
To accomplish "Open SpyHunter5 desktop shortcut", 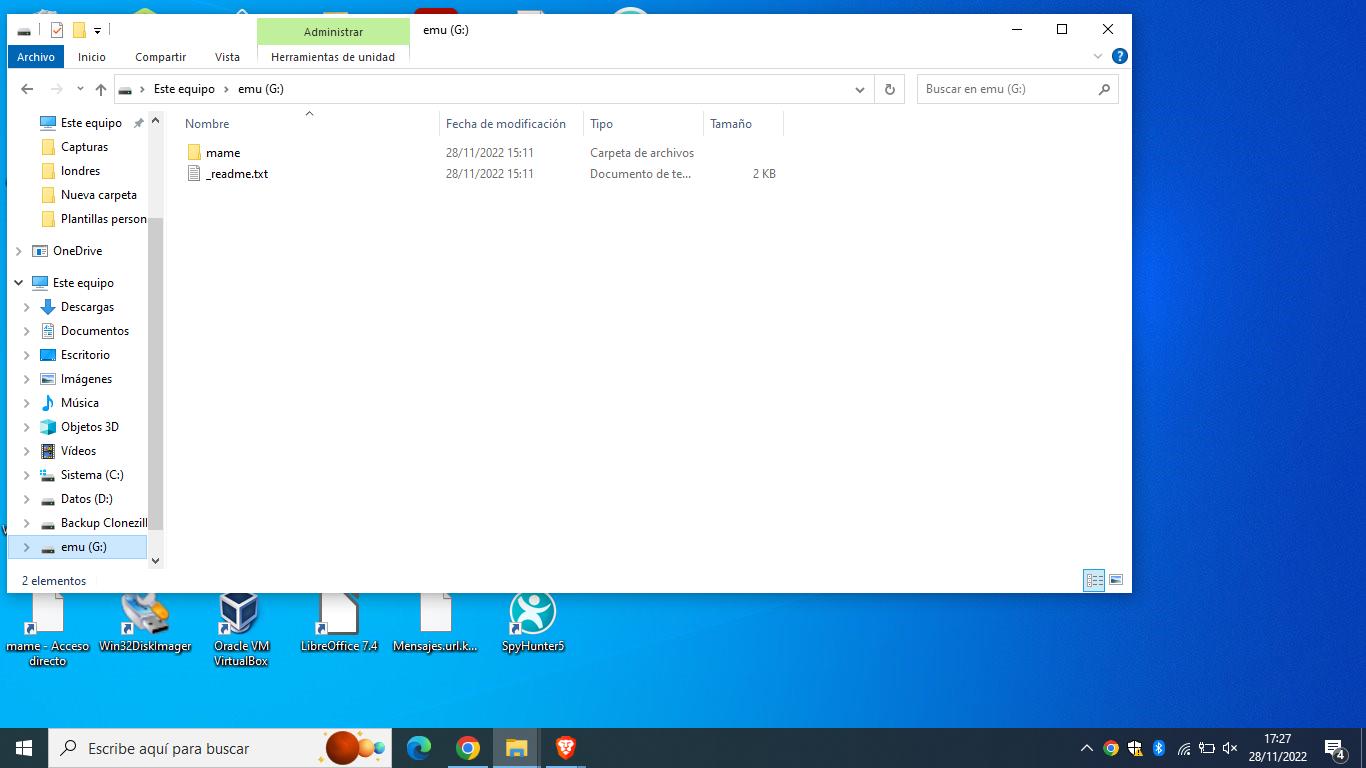I will tap(532, 622).
